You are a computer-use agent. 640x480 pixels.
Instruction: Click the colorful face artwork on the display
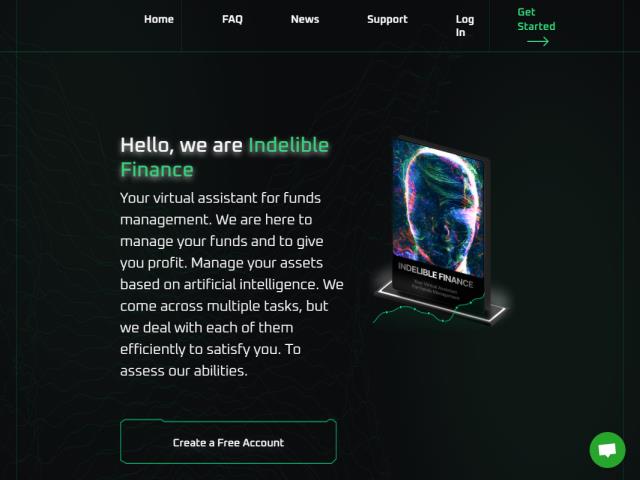click(x=438, y=208)
